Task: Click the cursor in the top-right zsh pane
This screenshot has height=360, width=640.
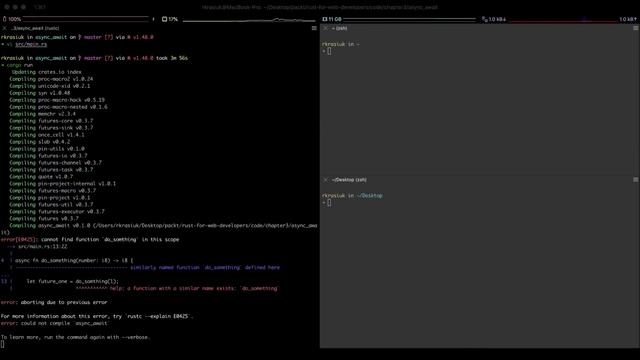Action: coord(329,51)
